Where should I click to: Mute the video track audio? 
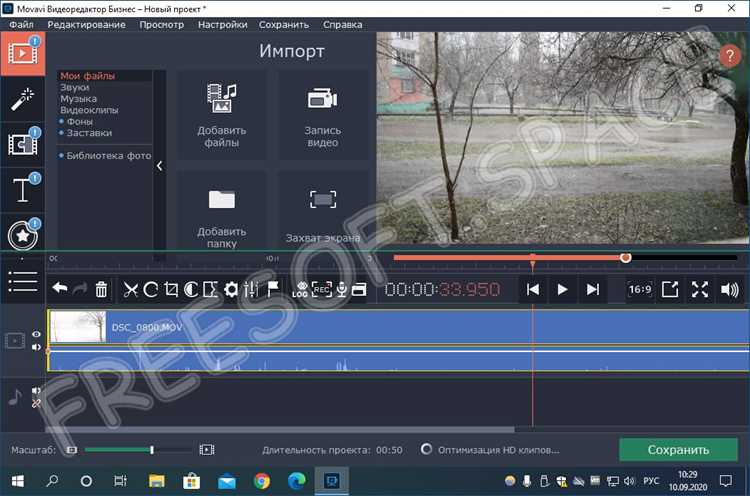[36, 347]
